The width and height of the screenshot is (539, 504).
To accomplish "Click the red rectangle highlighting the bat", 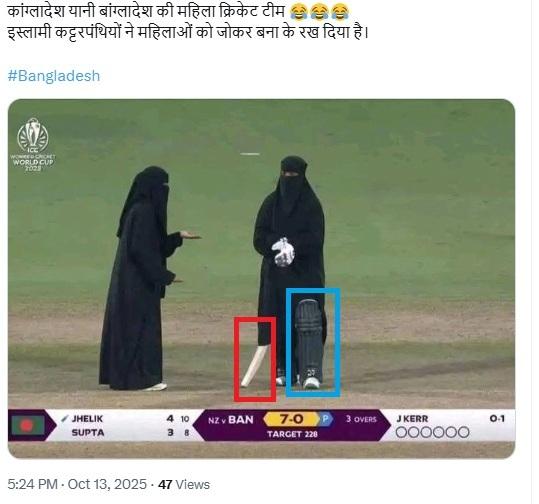I will click(255, 359).
